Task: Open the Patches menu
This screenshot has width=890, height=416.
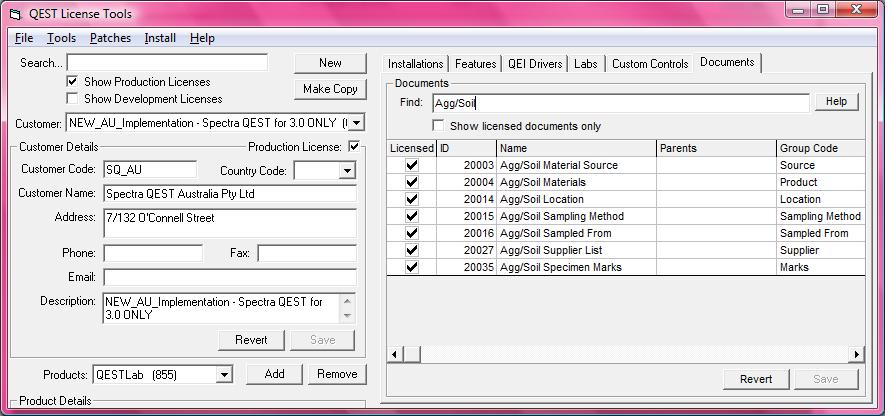Action: (110, 38)
